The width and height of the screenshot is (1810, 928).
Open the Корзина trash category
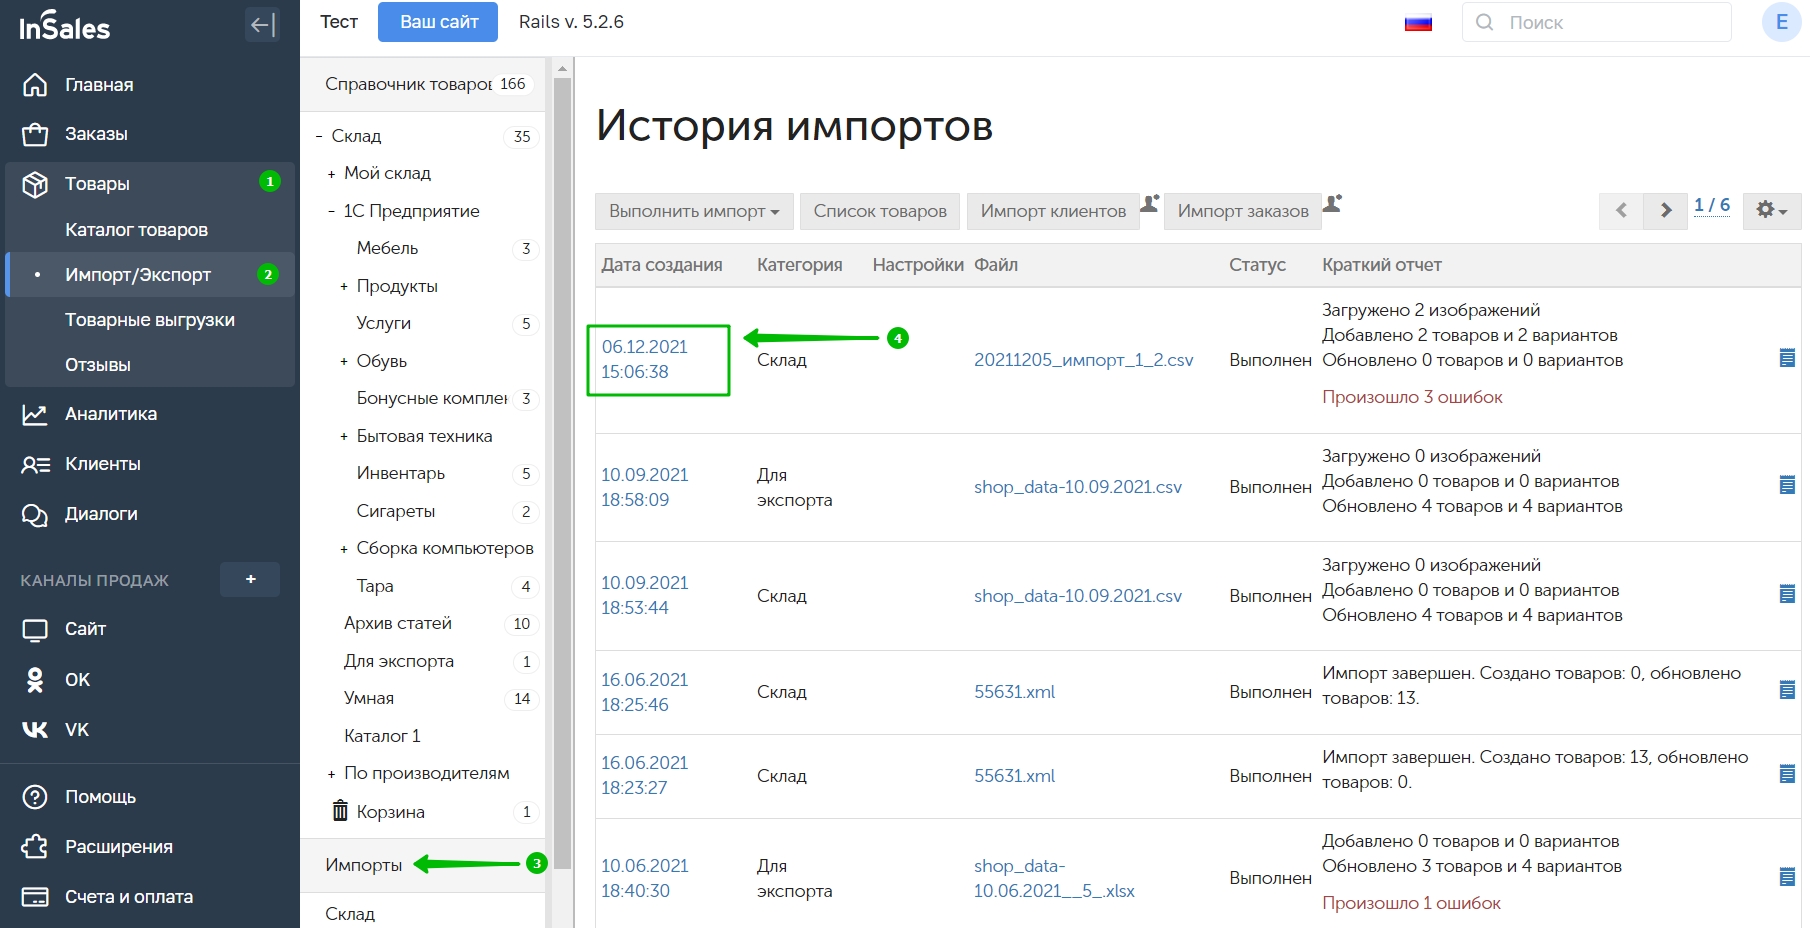391,812
